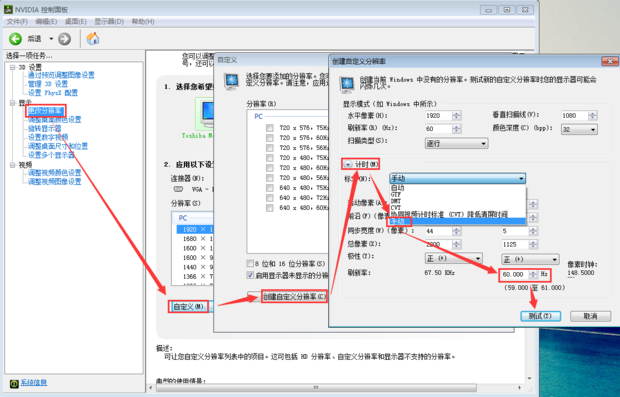Click the stepper beside 垂直扫描线 1080
The height and width of the screenshot is (397, 620).
pyautogui.click(x=592, y=115)
